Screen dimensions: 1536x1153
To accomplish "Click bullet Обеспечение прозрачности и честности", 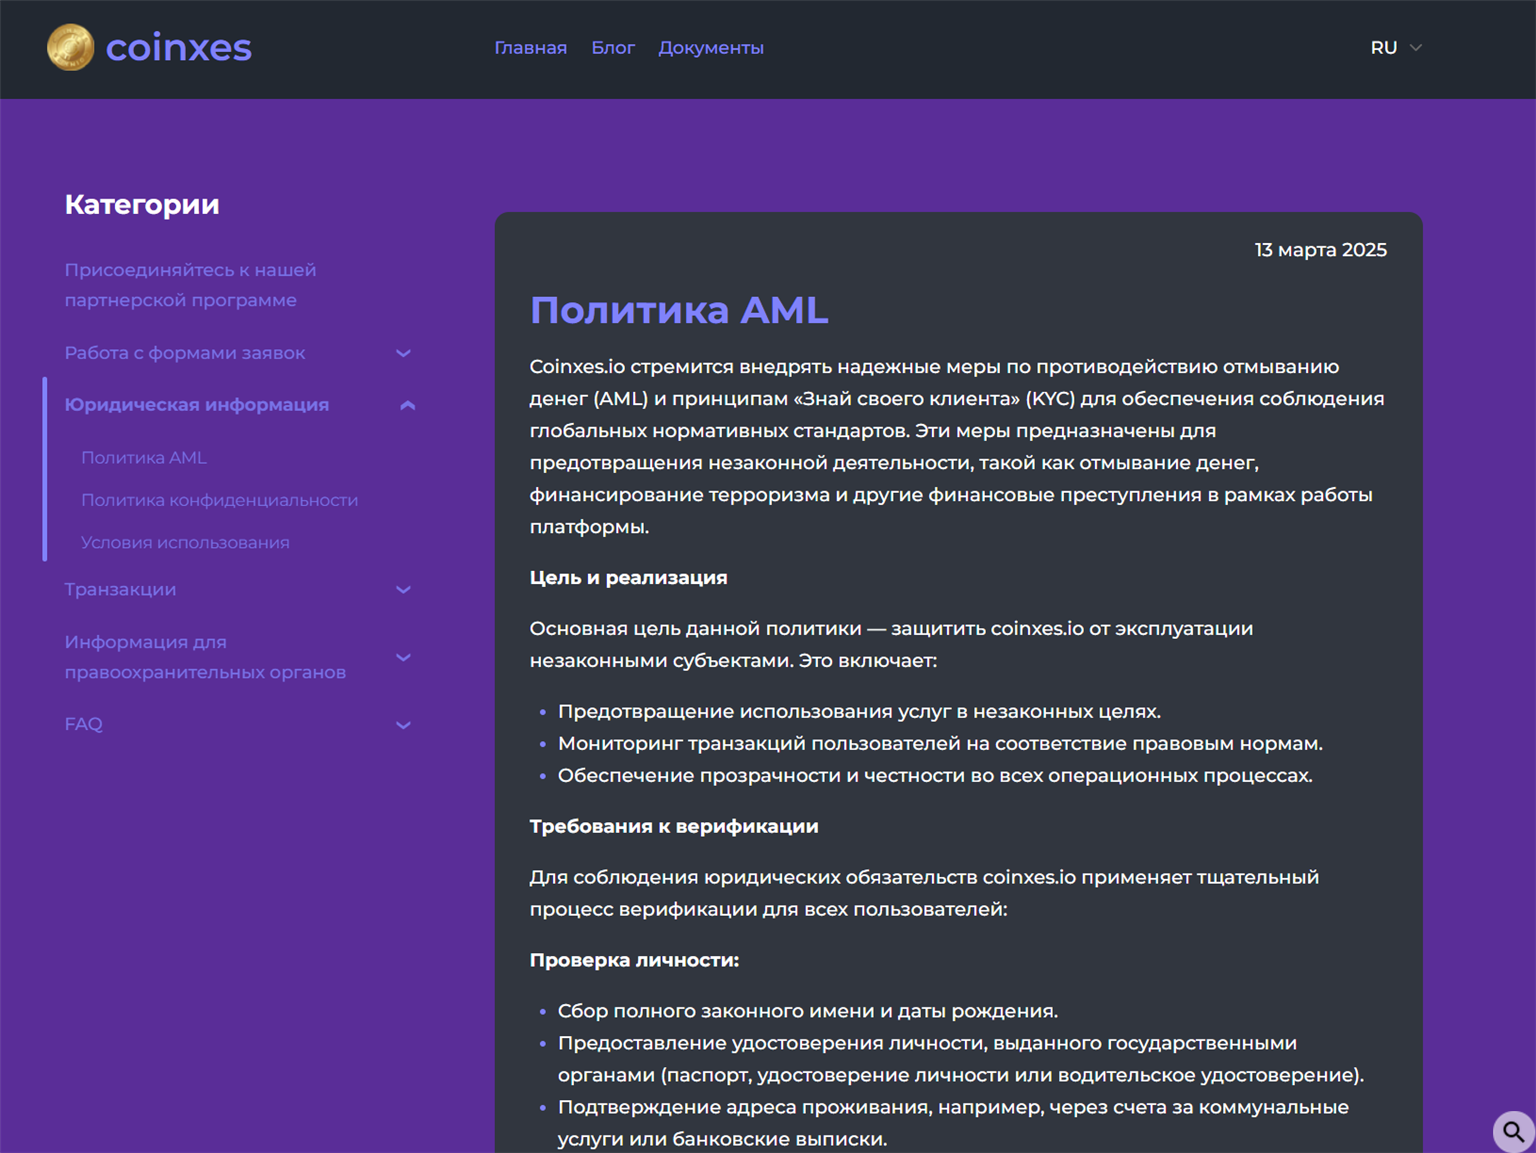I will point(935,776).
